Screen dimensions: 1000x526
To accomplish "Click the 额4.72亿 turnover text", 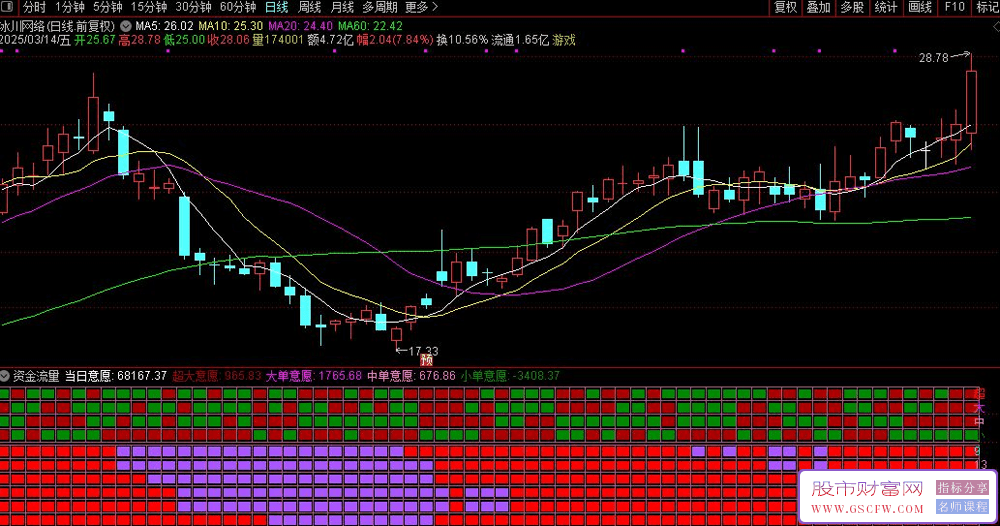I will [330, 40].
